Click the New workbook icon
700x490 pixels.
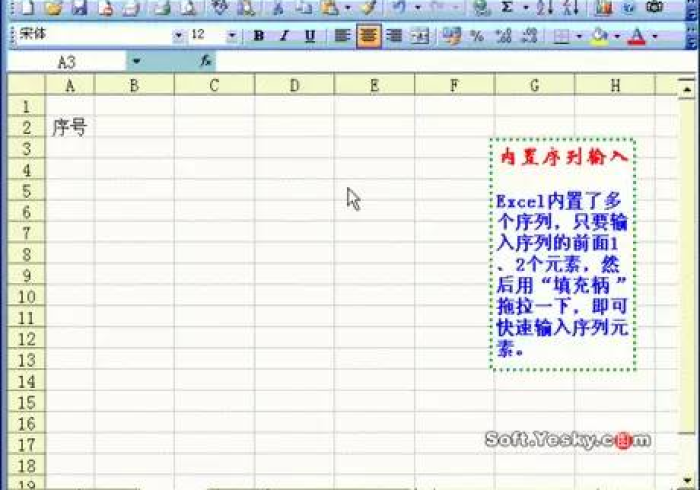(28, 7)
